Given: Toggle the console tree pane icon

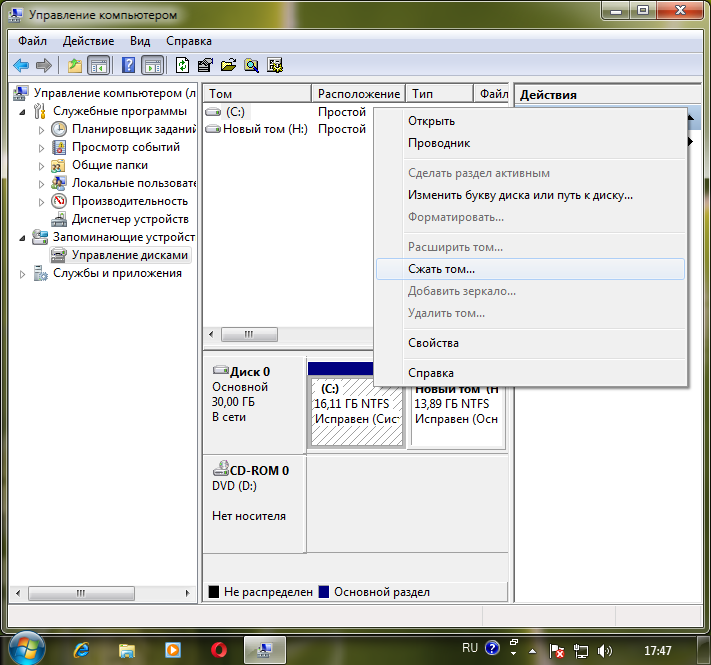Looking at the screenshot, I should tap(99, 65).
